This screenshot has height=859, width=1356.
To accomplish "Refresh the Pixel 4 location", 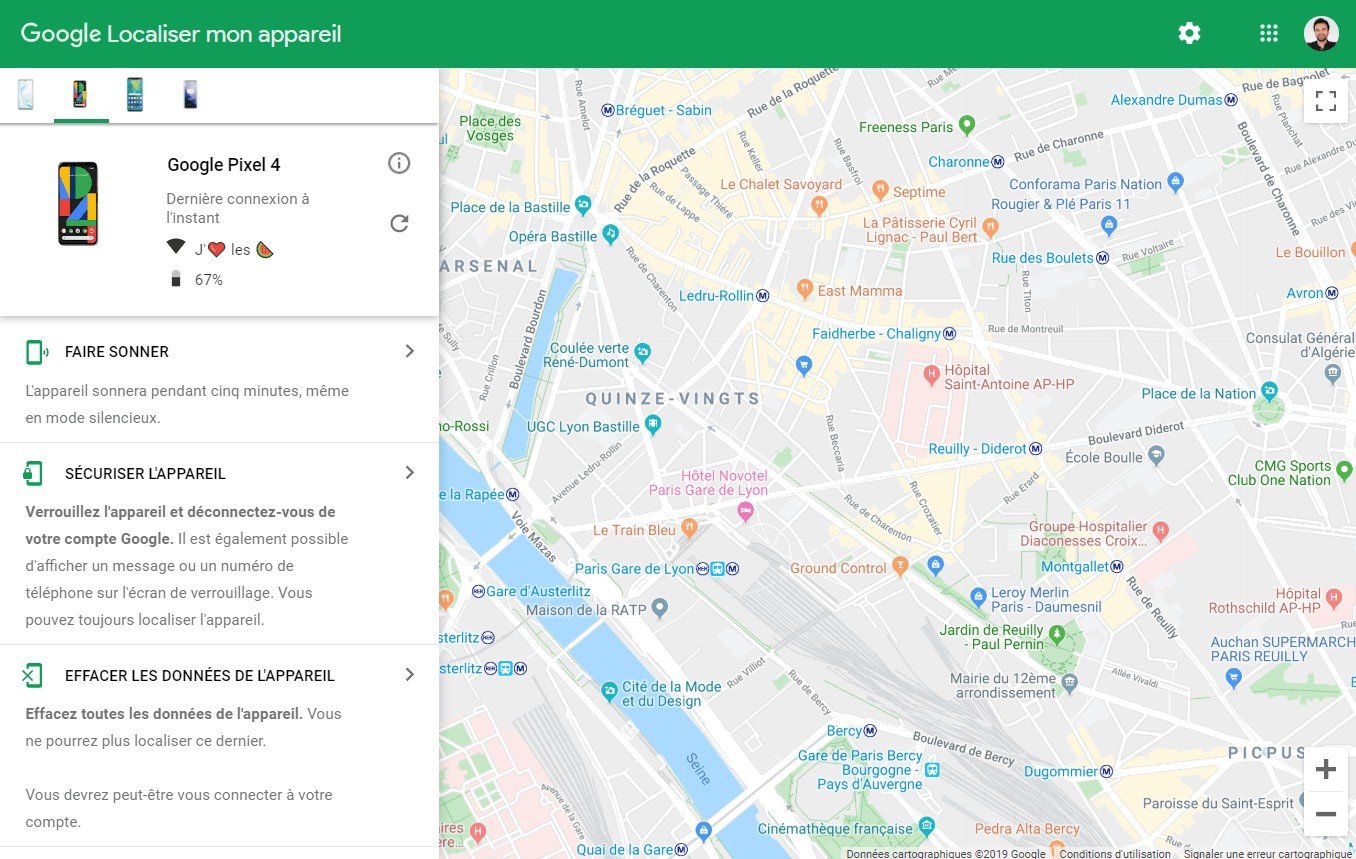I will pos(399,223).
